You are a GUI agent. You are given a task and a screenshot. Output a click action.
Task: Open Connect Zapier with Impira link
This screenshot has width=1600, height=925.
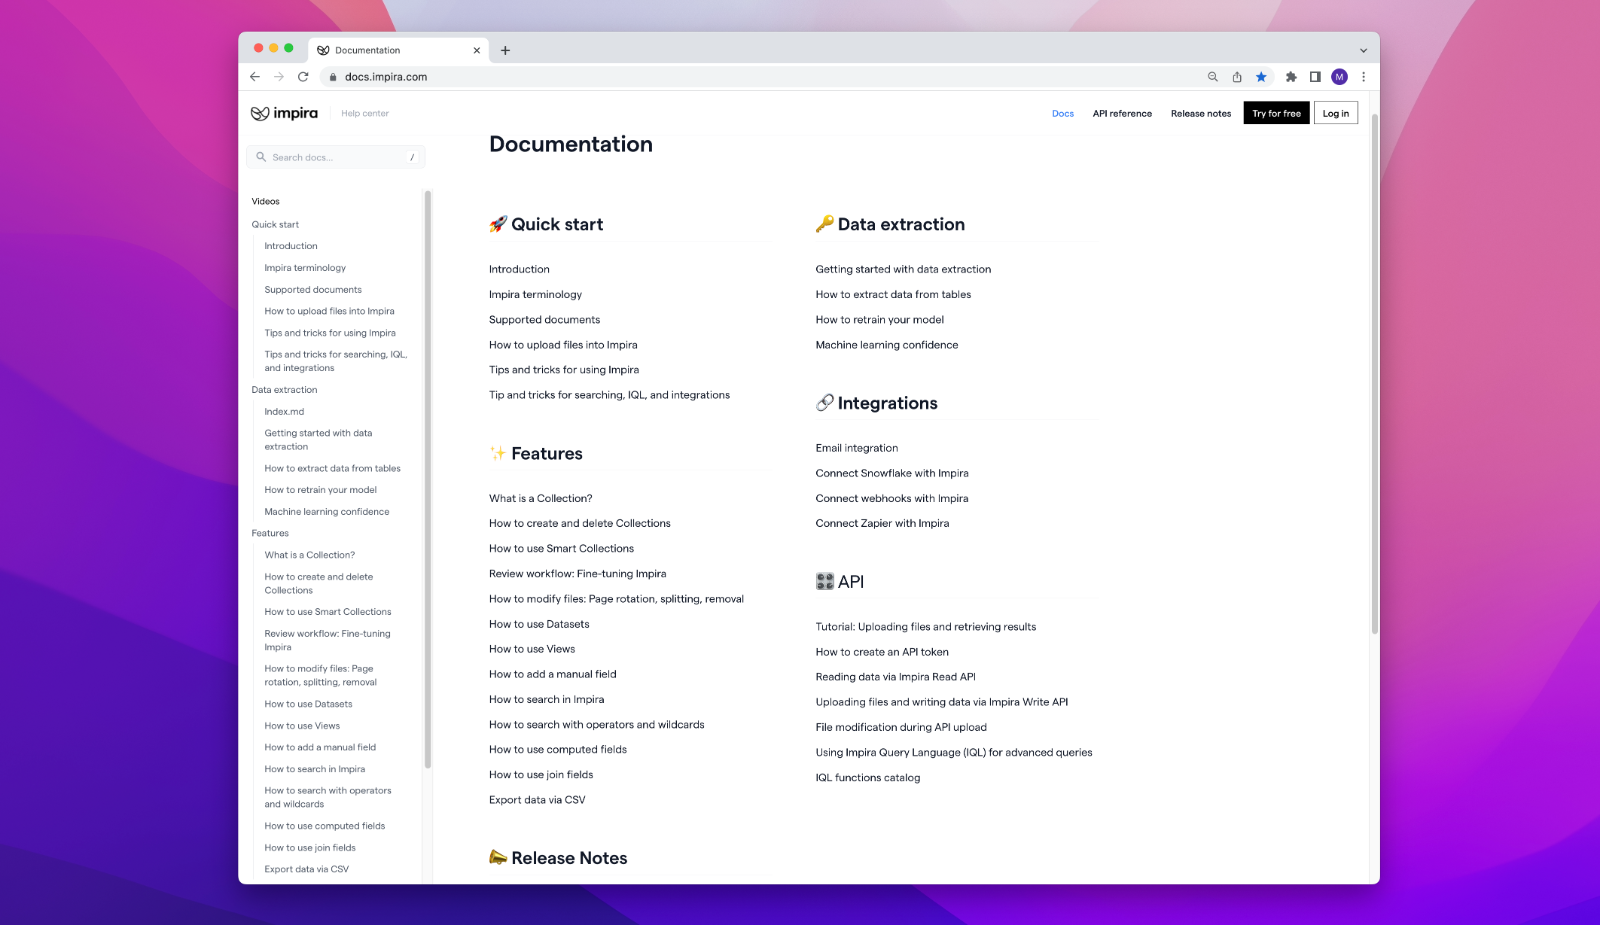(882, 524)
